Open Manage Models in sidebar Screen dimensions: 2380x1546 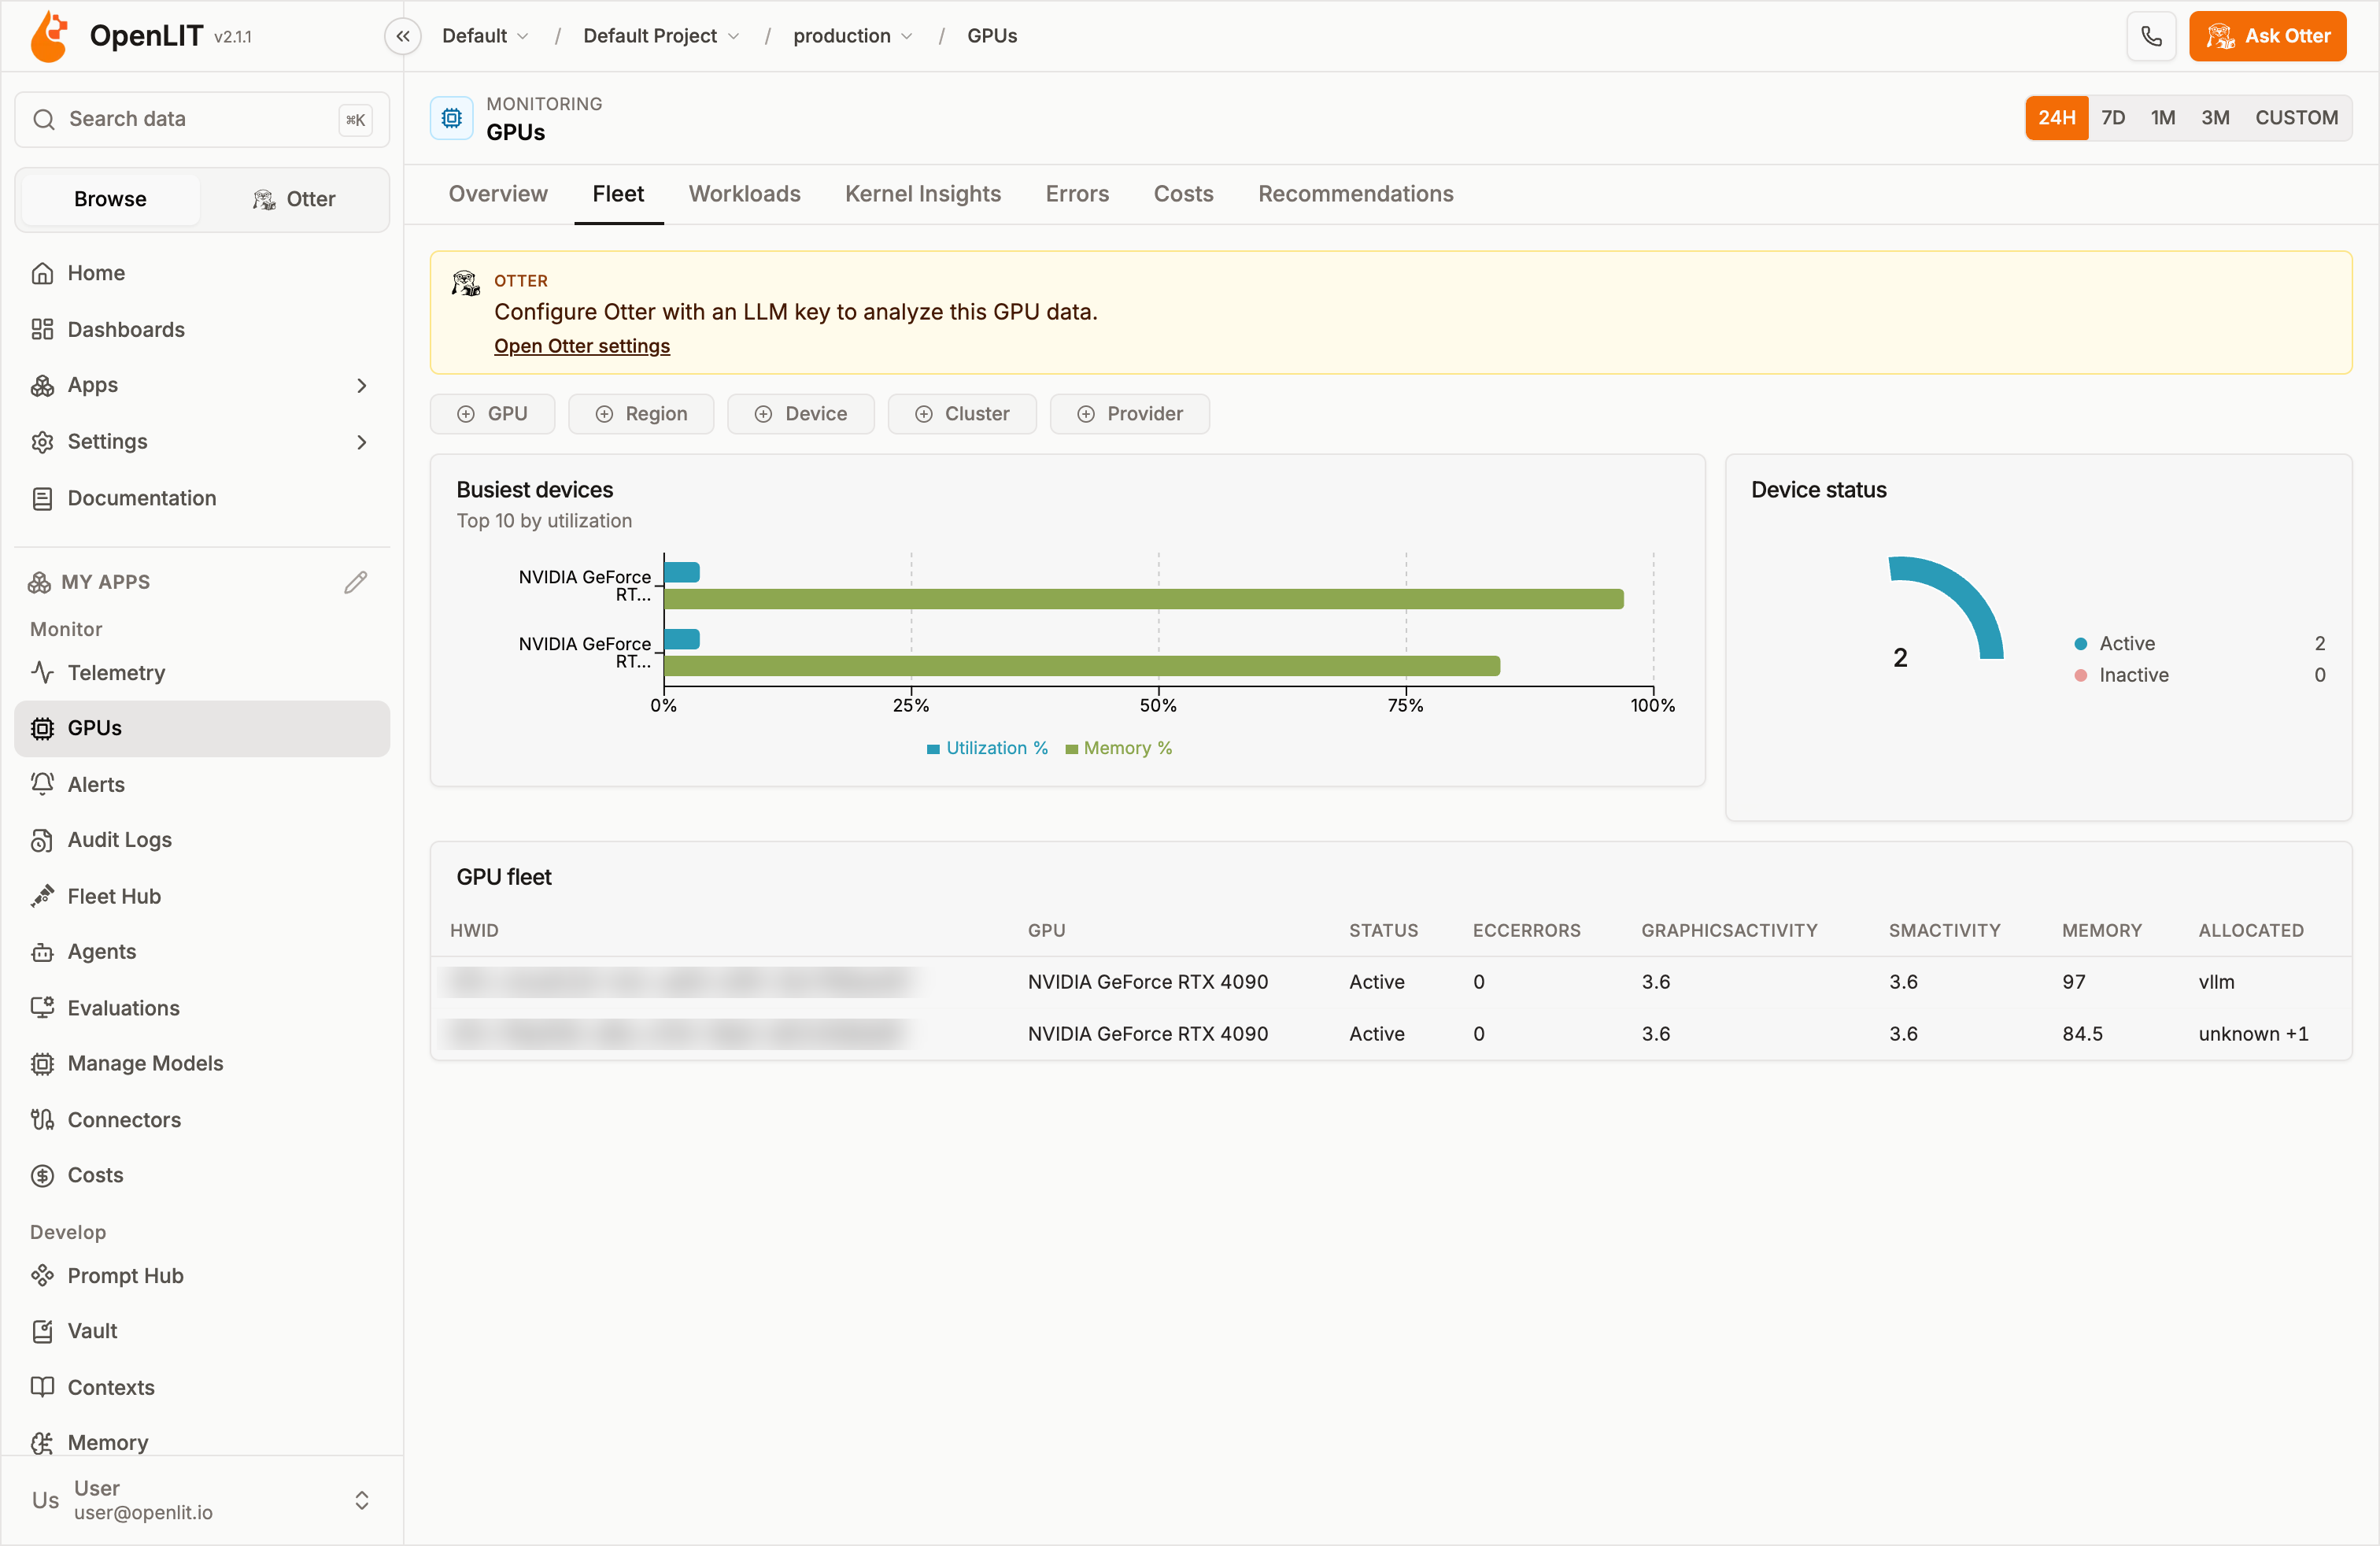[x=202, y=1063]
